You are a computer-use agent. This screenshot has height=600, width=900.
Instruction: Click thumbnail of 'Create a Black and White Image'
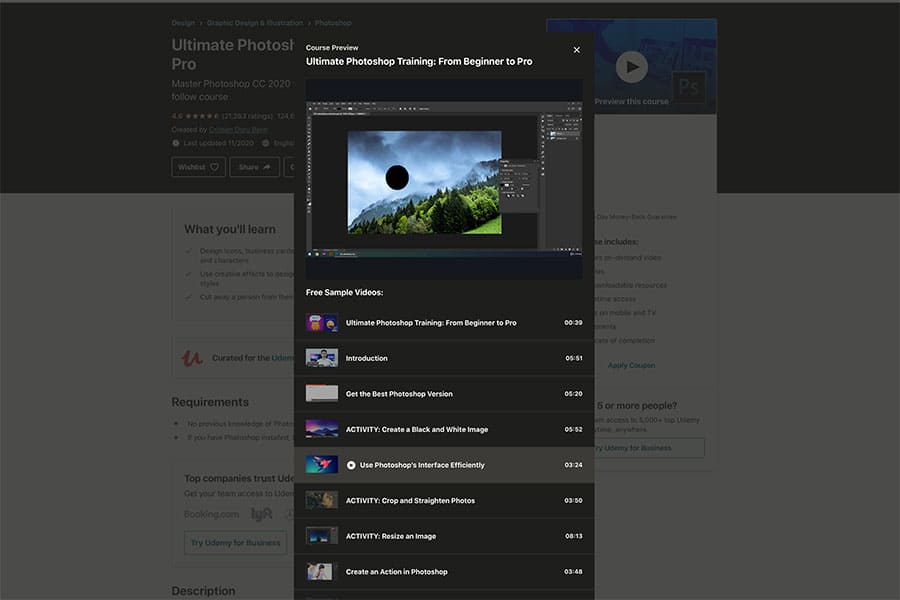click(x=321, y=429)
